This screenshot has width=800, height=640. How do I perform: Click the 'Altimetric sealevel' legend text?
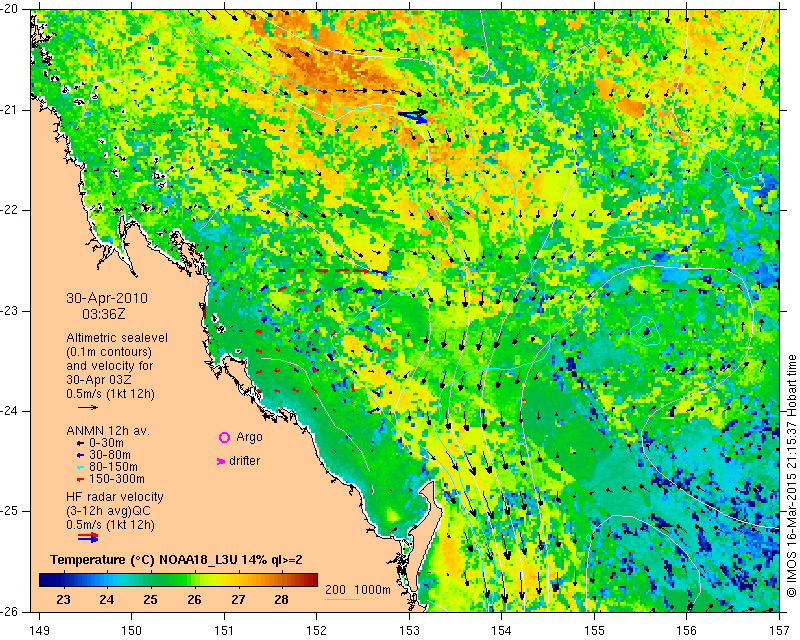(x=117, y=338)
